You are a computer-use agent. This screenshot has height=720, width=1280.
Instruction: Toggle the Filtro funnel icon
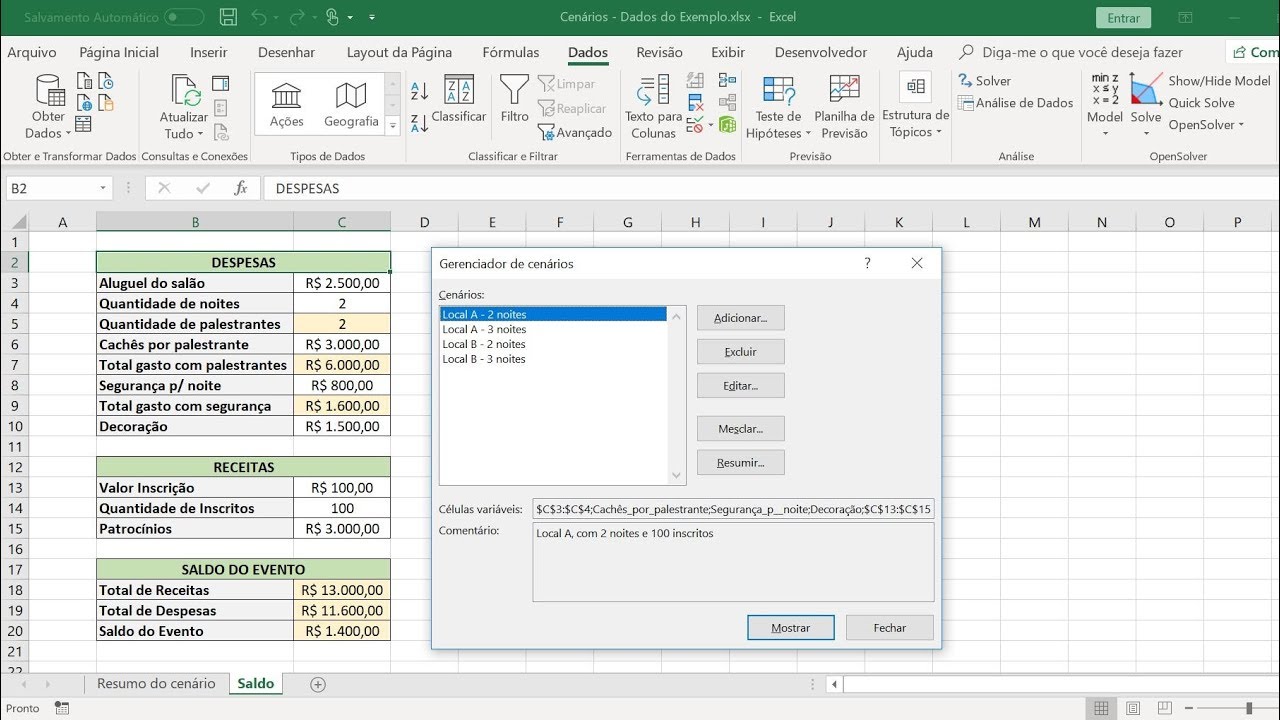click(x=514, y=99)
